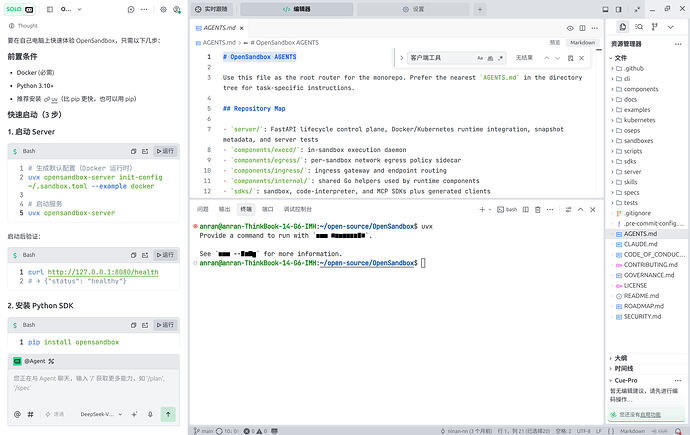Run the uvx opensandbox-server Bash block
The image size is (690, 435).
[x=165, y=151]
